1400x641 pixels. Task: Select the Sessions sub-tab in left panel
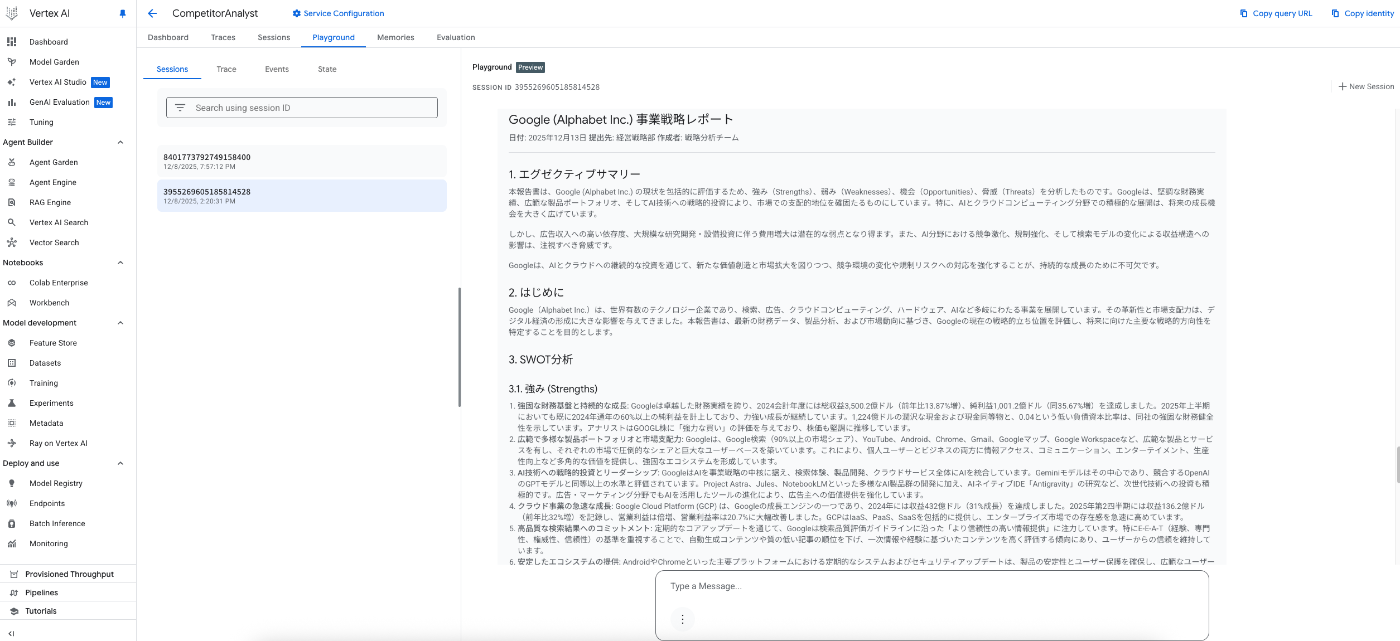click(x=172, y=69)
